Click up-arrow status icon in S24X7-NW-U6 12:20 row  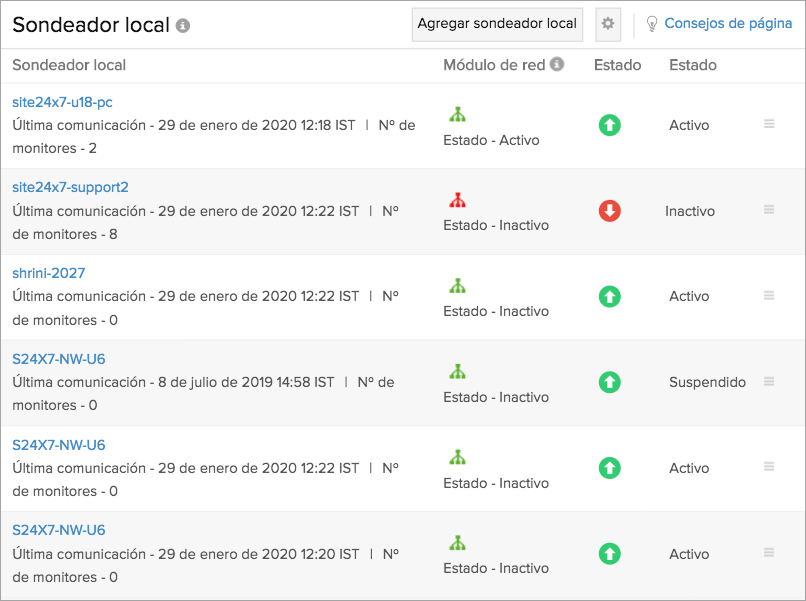tap(610, 554)
